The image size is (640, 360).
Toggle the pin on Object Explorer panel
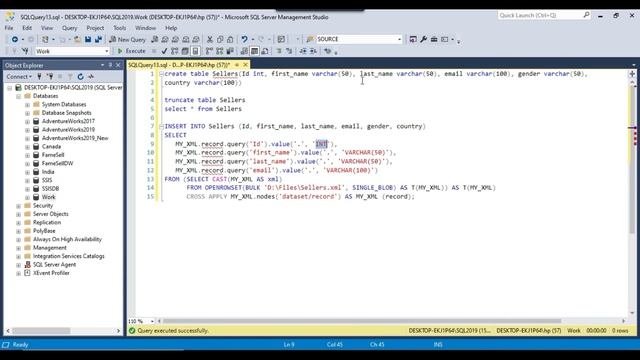(x=110, y=65)
